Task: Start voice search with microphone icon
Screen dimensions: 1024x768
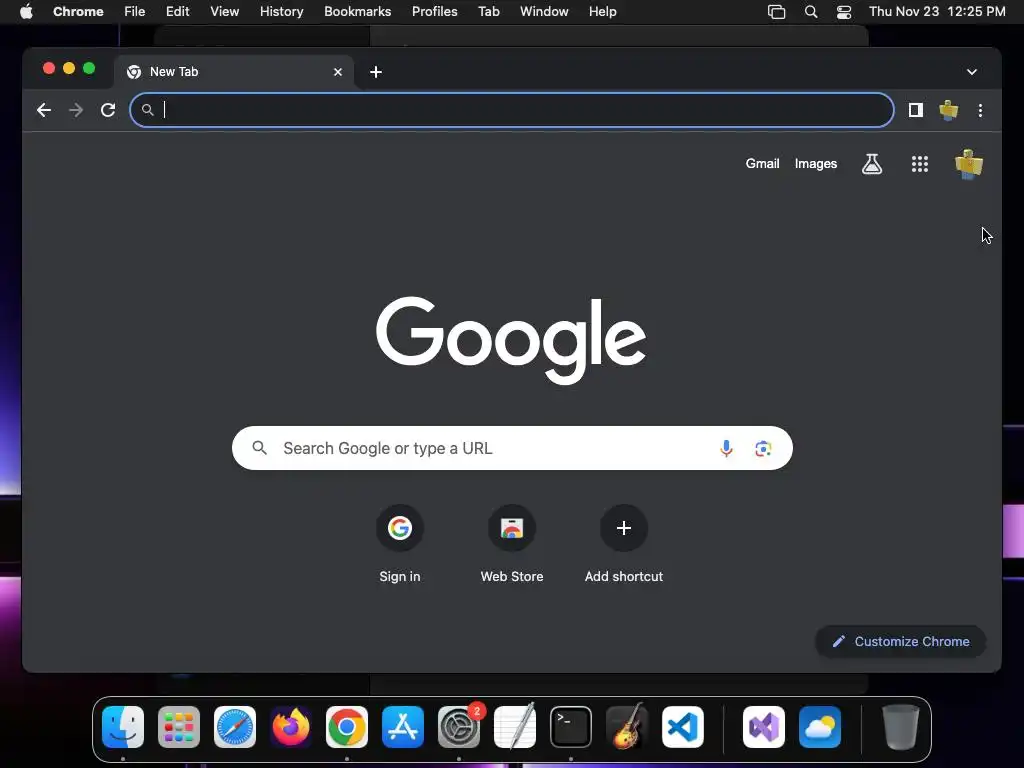Action: (x=726, y=449)
